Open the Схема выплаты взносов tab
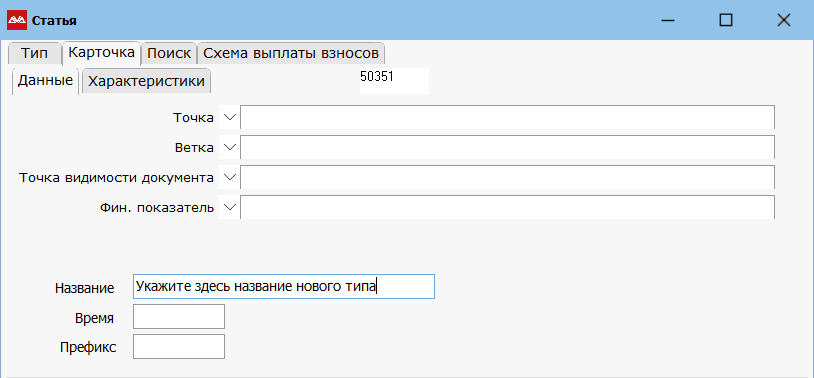 [291, 53]
